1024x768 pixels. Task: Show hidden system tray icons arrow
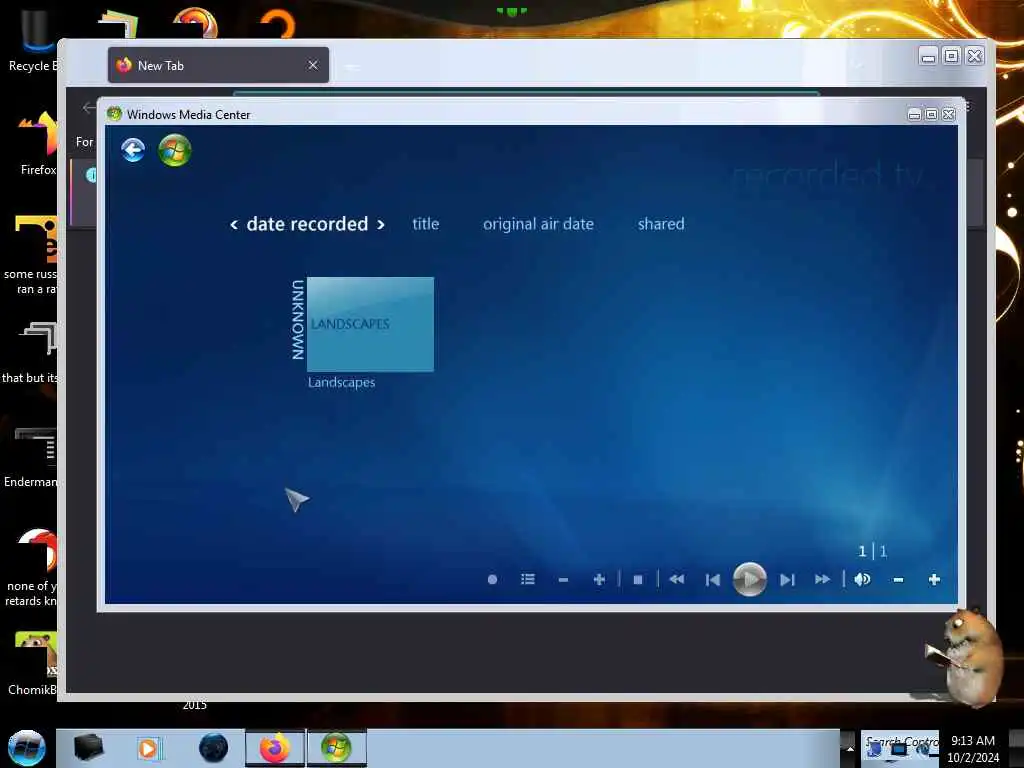[850, 748]
